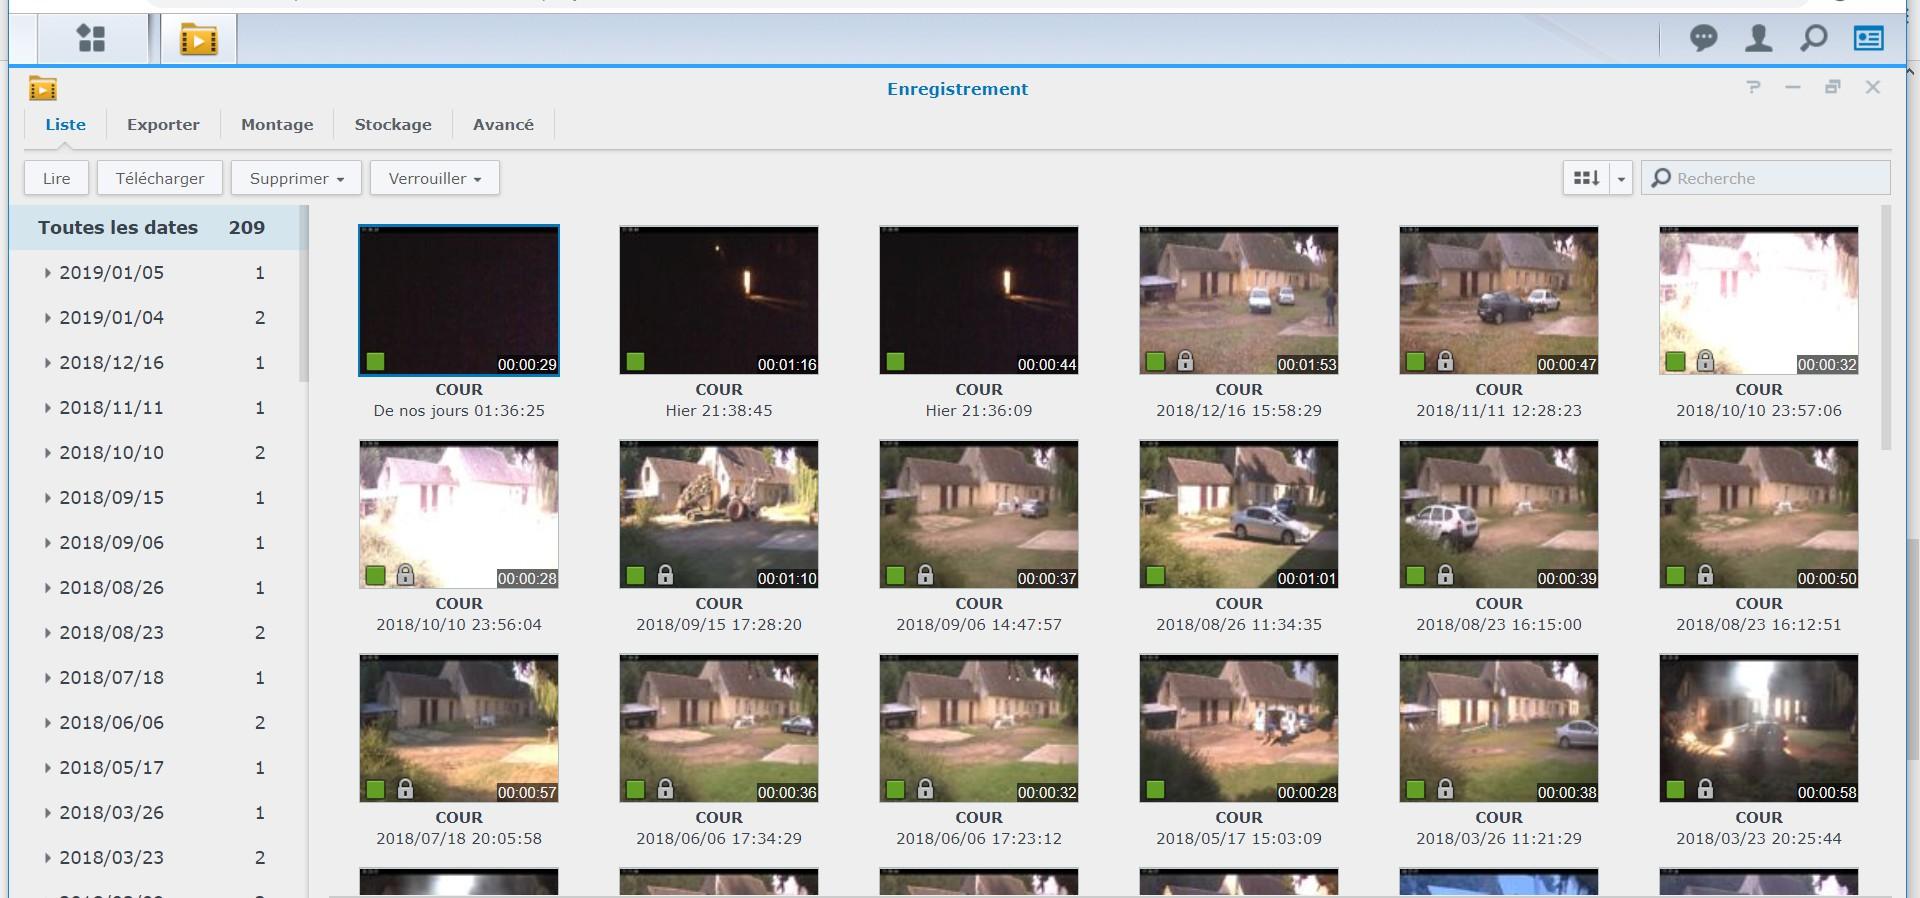Click the 2018/12/16 15:58:29 timestamp label

pyautogui.click(x=1239, y=411)
